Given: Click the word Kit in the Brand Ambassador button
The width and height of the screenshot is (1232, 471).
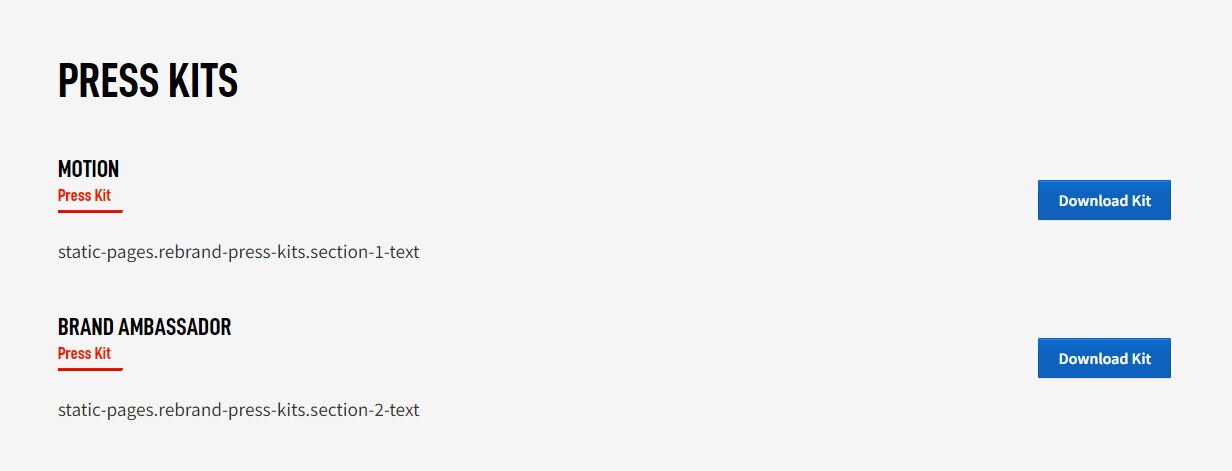Looking at the screenshot, I should click(1141, 358).
